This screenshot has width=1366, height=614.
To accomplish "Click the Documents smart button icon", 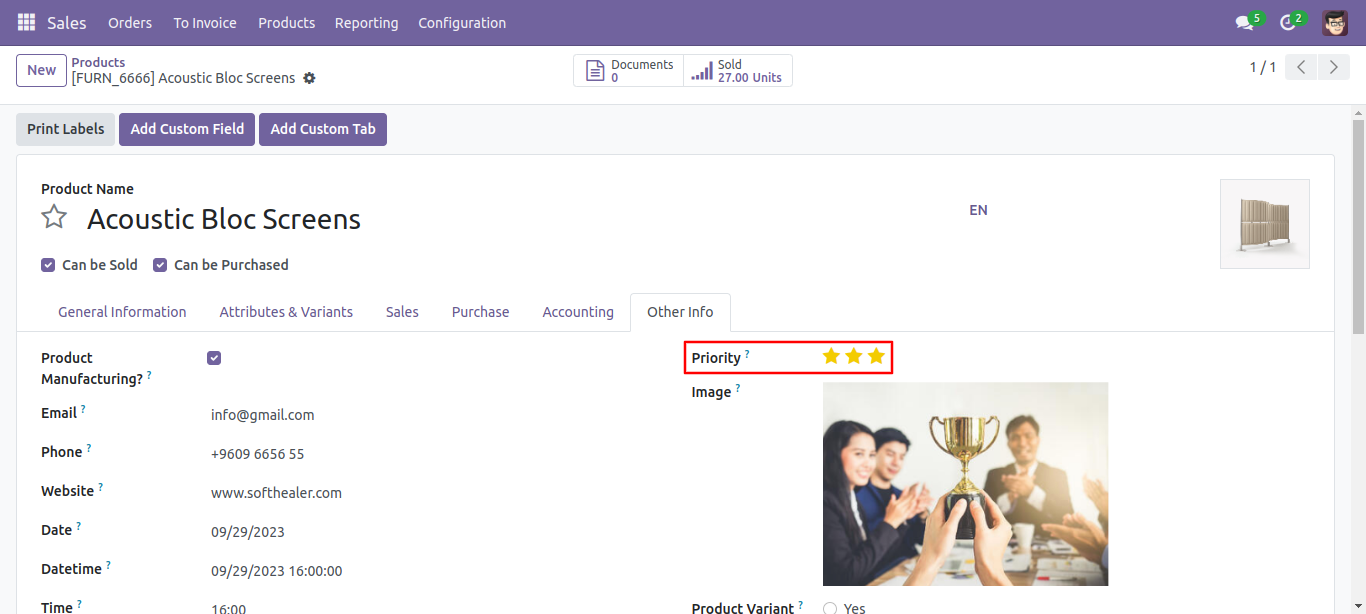I will 595,71.
